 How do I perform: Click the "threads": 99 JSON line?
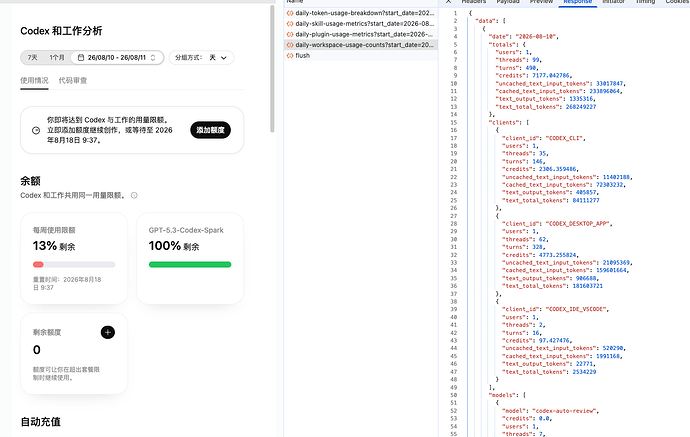[518, 60]
